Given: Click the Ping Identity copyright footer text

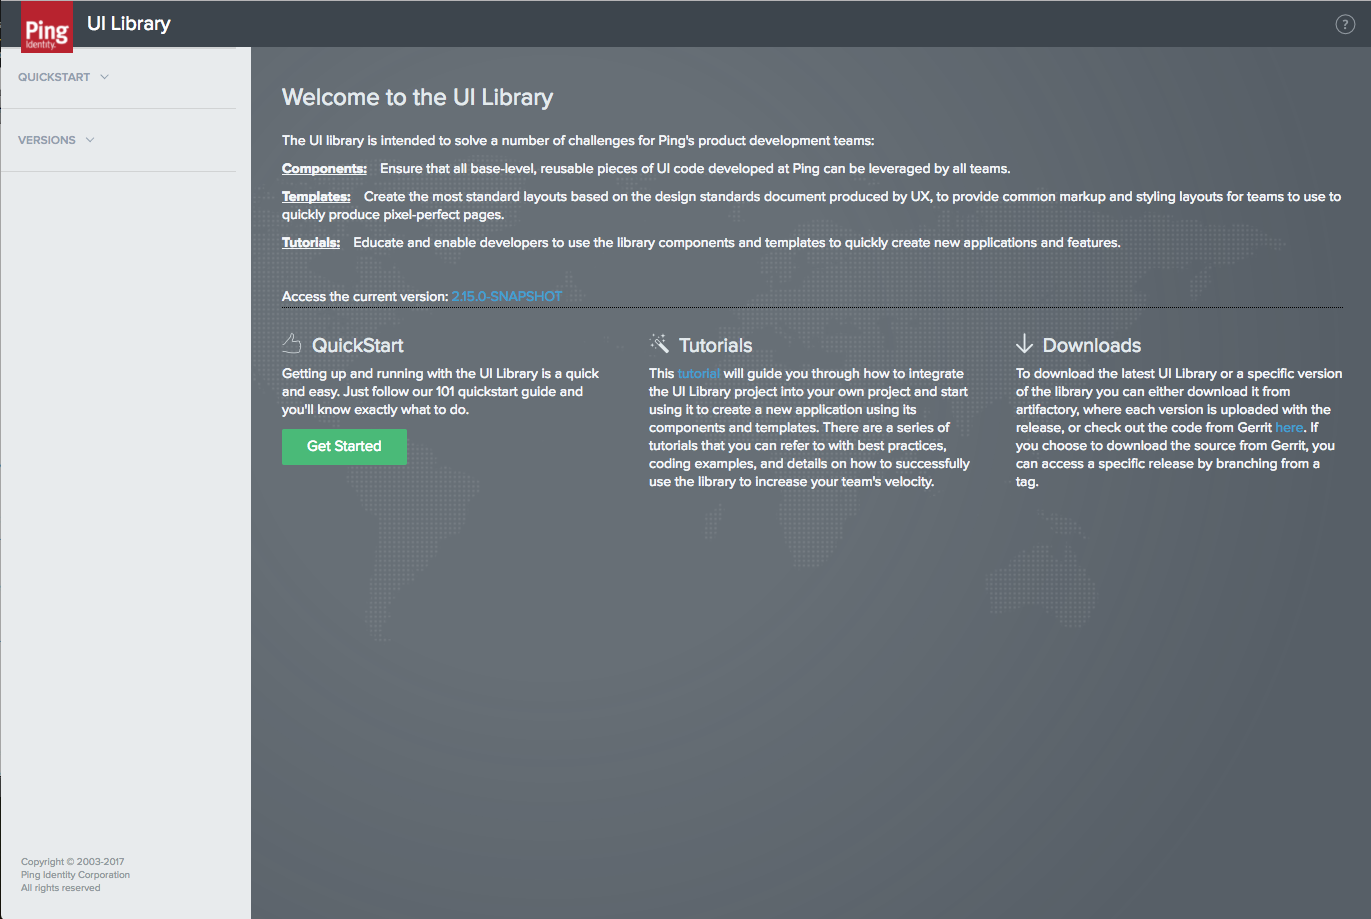Looking at the screenshot, I should tap(75, 875).
